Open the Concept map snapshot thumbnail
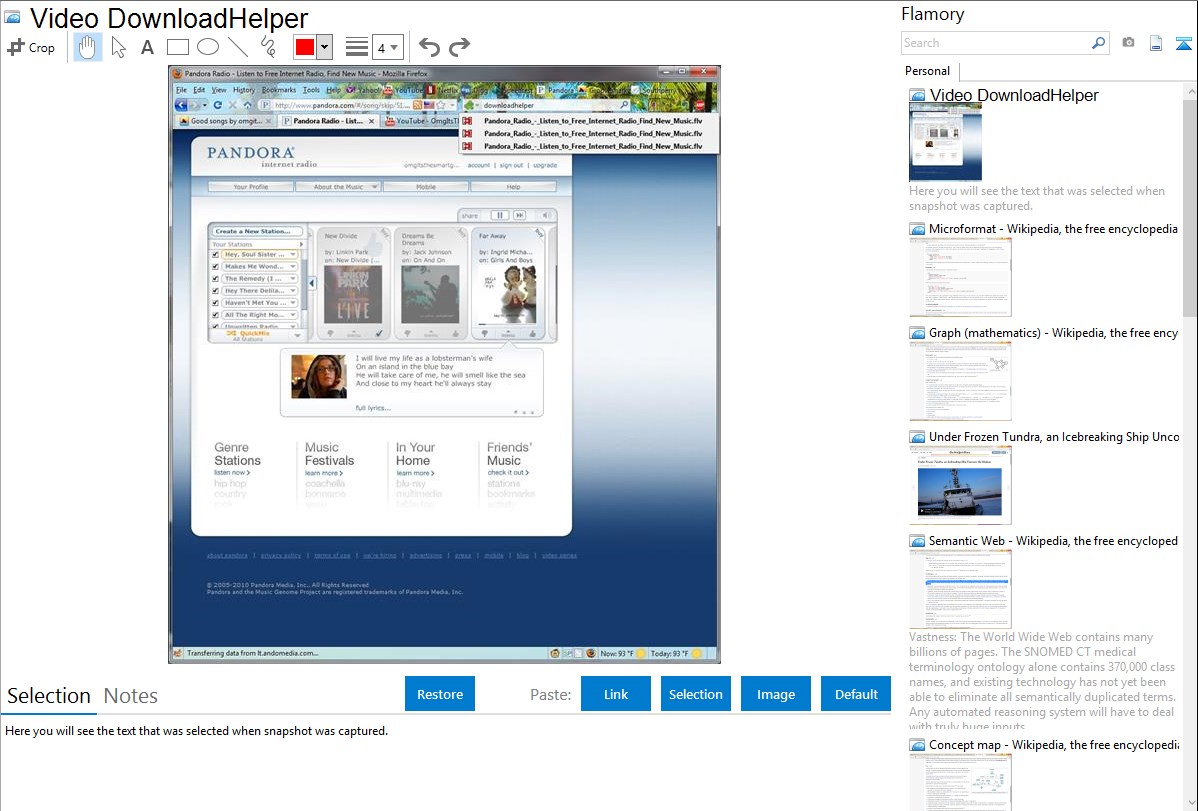This screenshot has width=1198, height=811. 960,782
